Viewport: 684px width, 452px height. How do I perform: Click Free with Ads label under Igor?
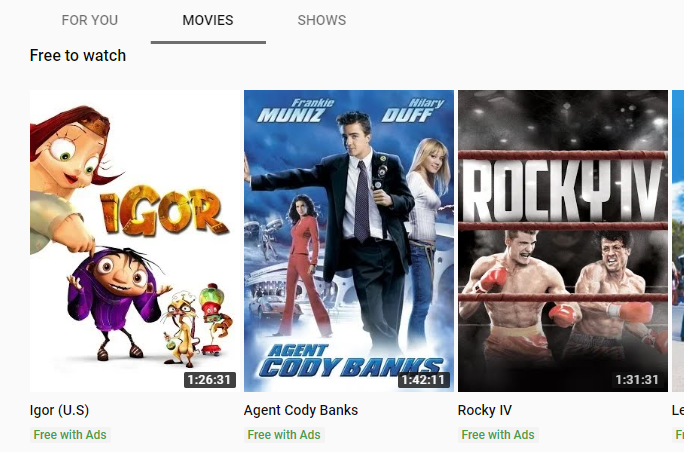(70, 435)
